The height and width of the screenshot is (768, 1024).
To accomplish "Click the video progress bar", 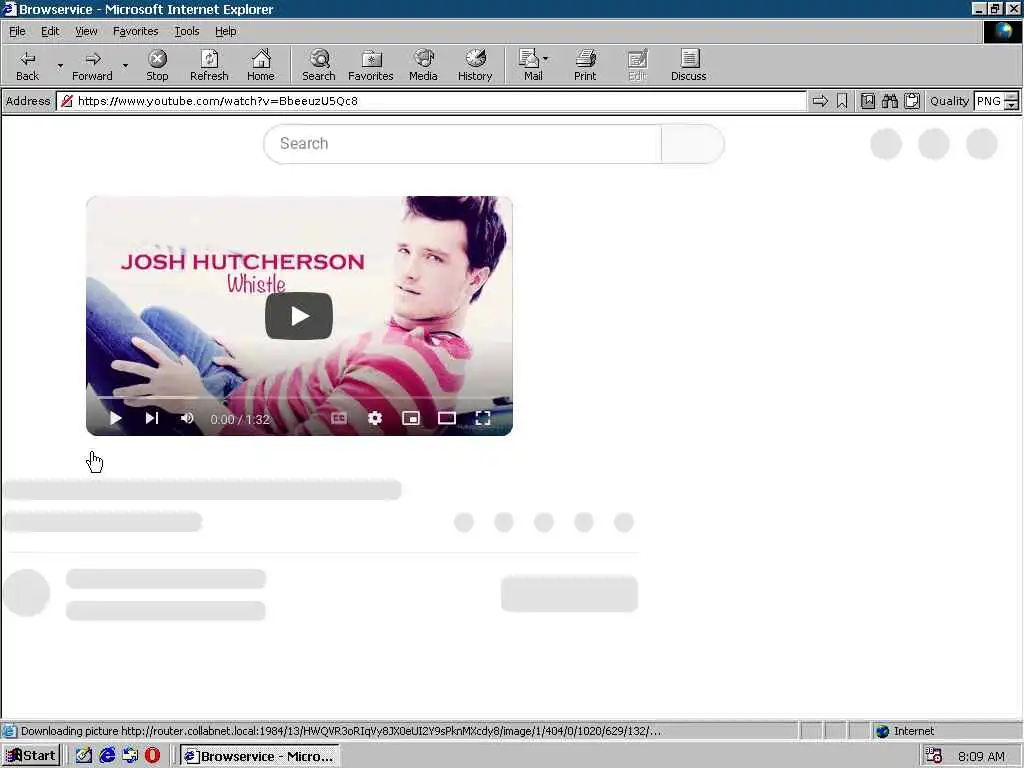I will [299, 397].
